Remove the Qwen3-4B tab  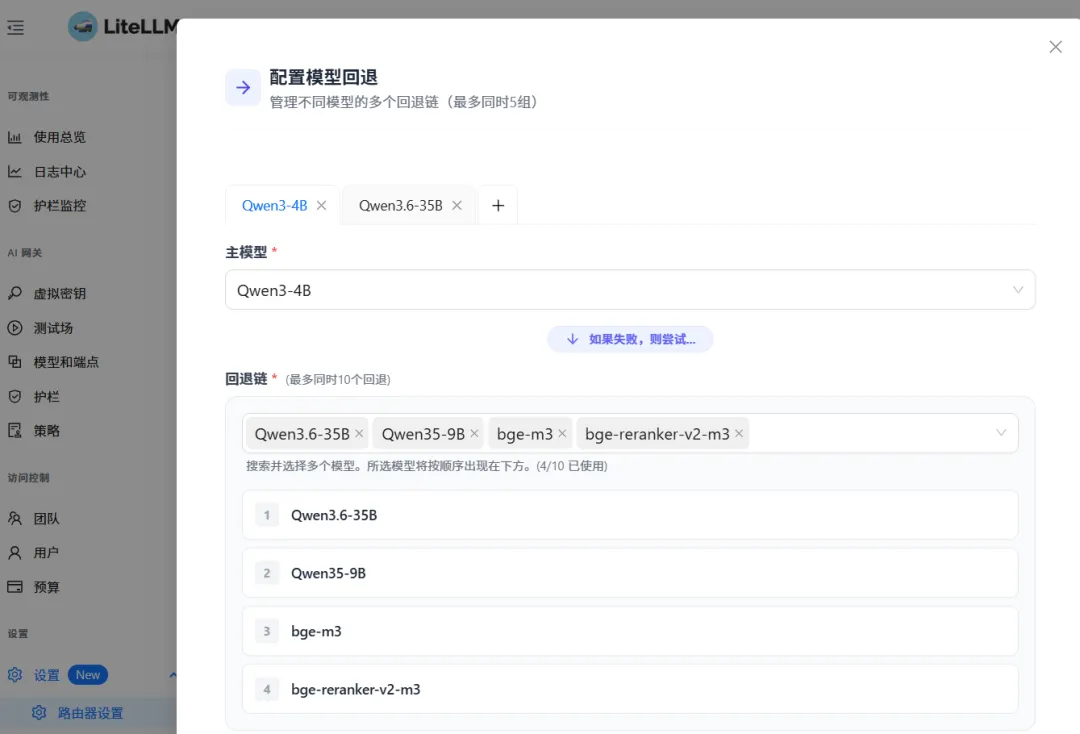coord(322,205)
